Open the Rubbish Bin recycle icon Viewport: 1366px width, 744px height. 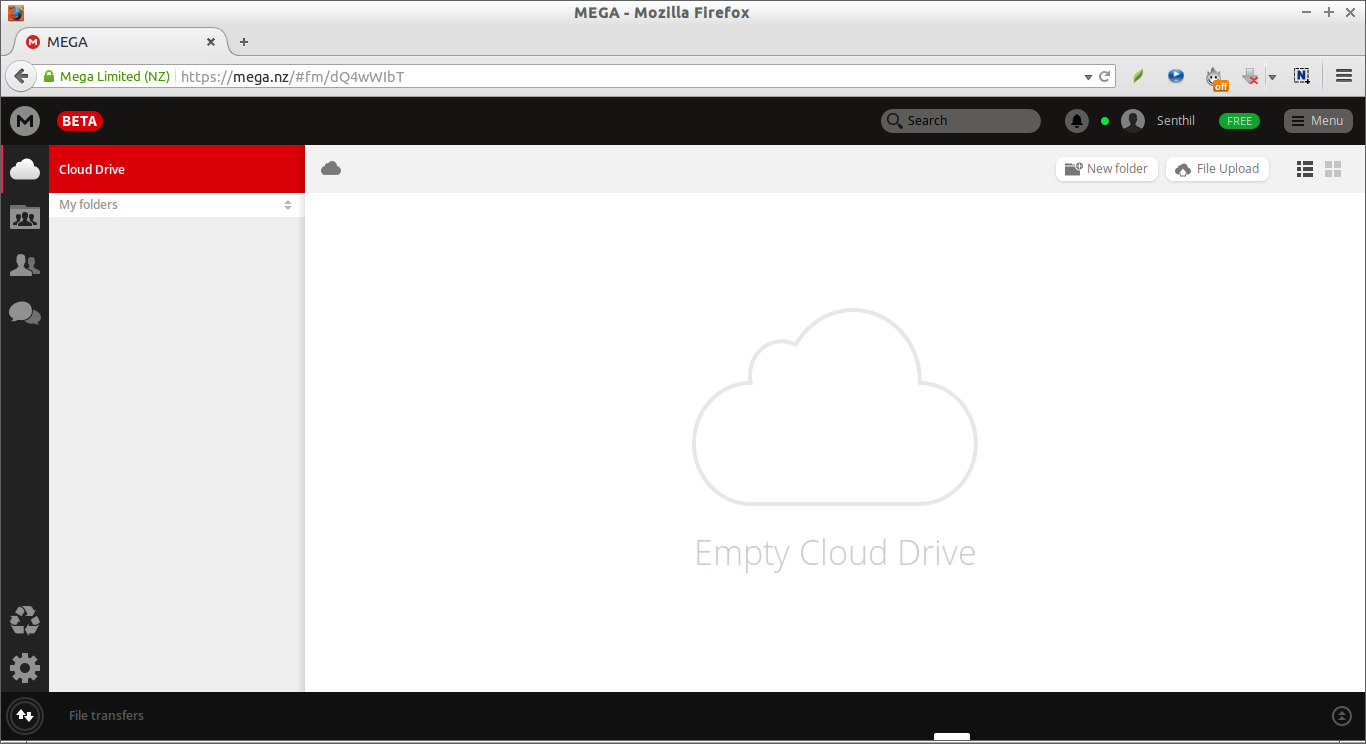coord(25,621)
